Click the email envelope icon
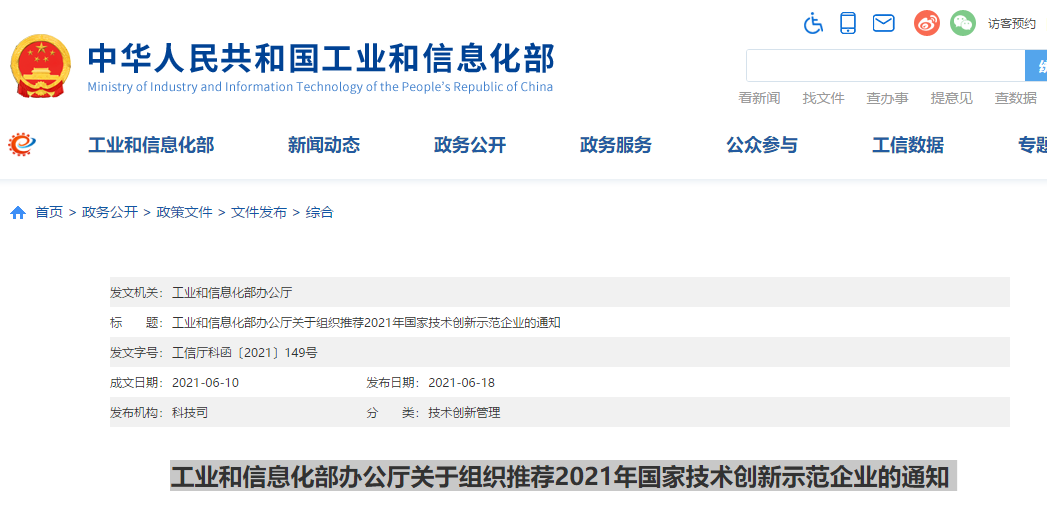This screenshot has width=1047, height=520. (883, 23)
